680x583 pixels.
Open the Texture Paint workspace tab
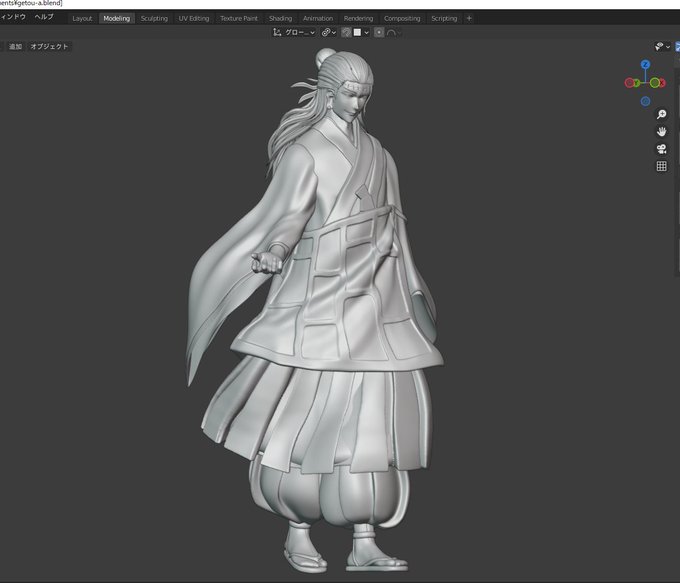pos(239,18)
